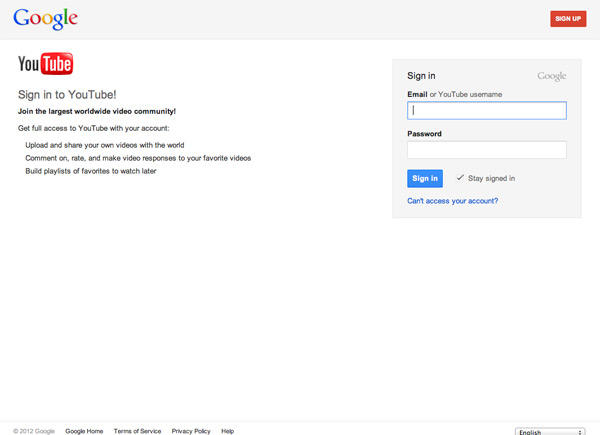
Task: Focus the Email or YouTube username field
Action: [x=487, y=111]
